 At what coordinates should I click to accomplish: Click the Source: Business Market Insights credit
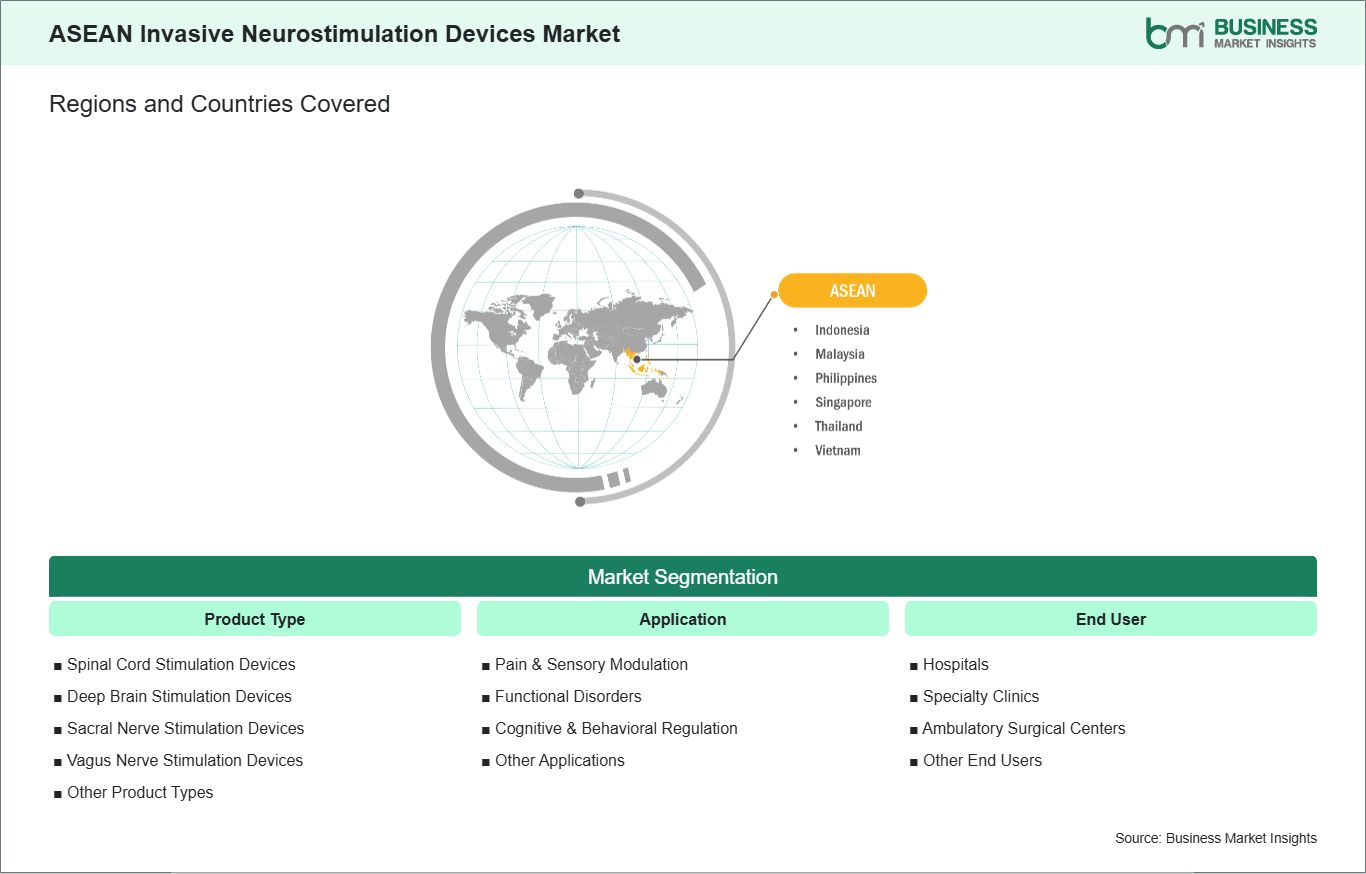(1216, 838)
